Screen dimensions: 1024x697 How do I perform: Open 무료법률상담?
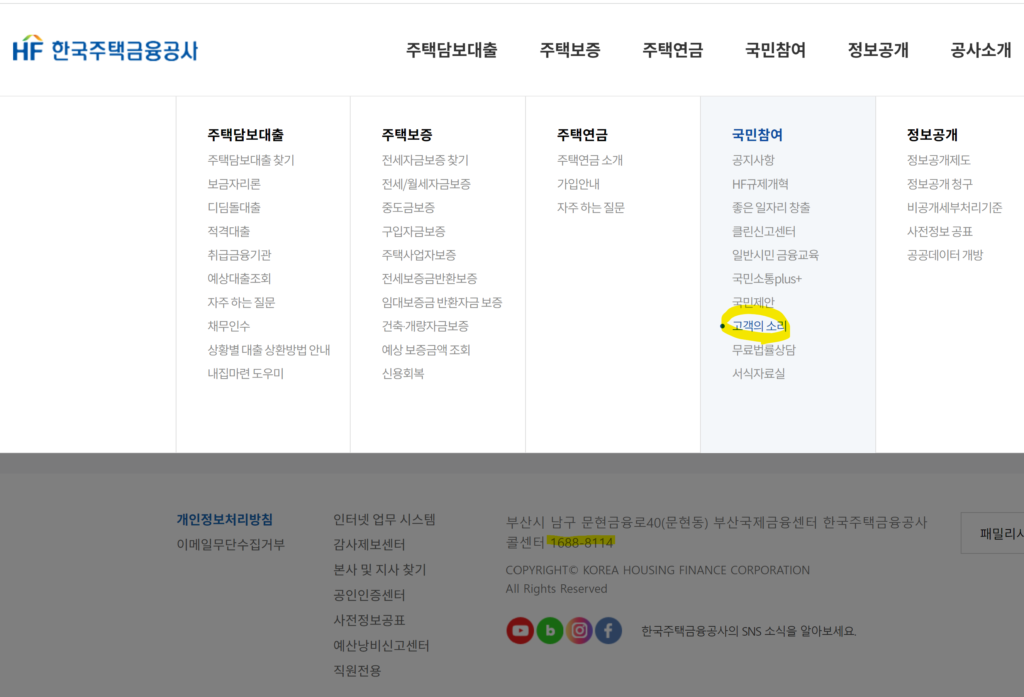763,349
